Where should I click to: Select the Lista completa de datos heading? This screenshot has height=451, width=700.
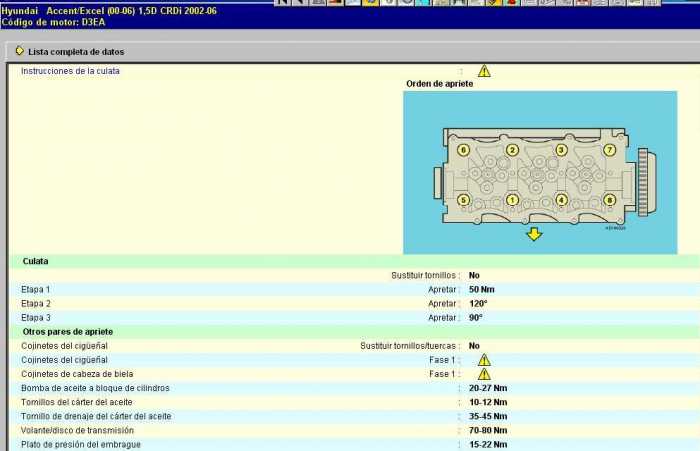[x=76, y=52]
